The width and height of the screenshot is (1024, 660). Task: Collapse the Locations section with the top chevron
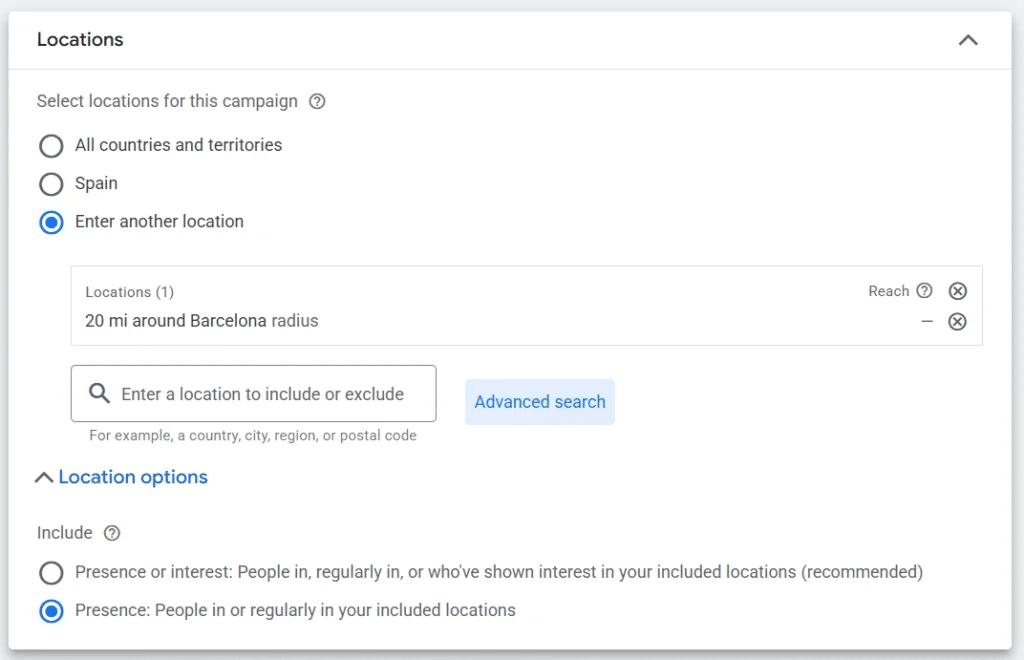tap(967, 40)
